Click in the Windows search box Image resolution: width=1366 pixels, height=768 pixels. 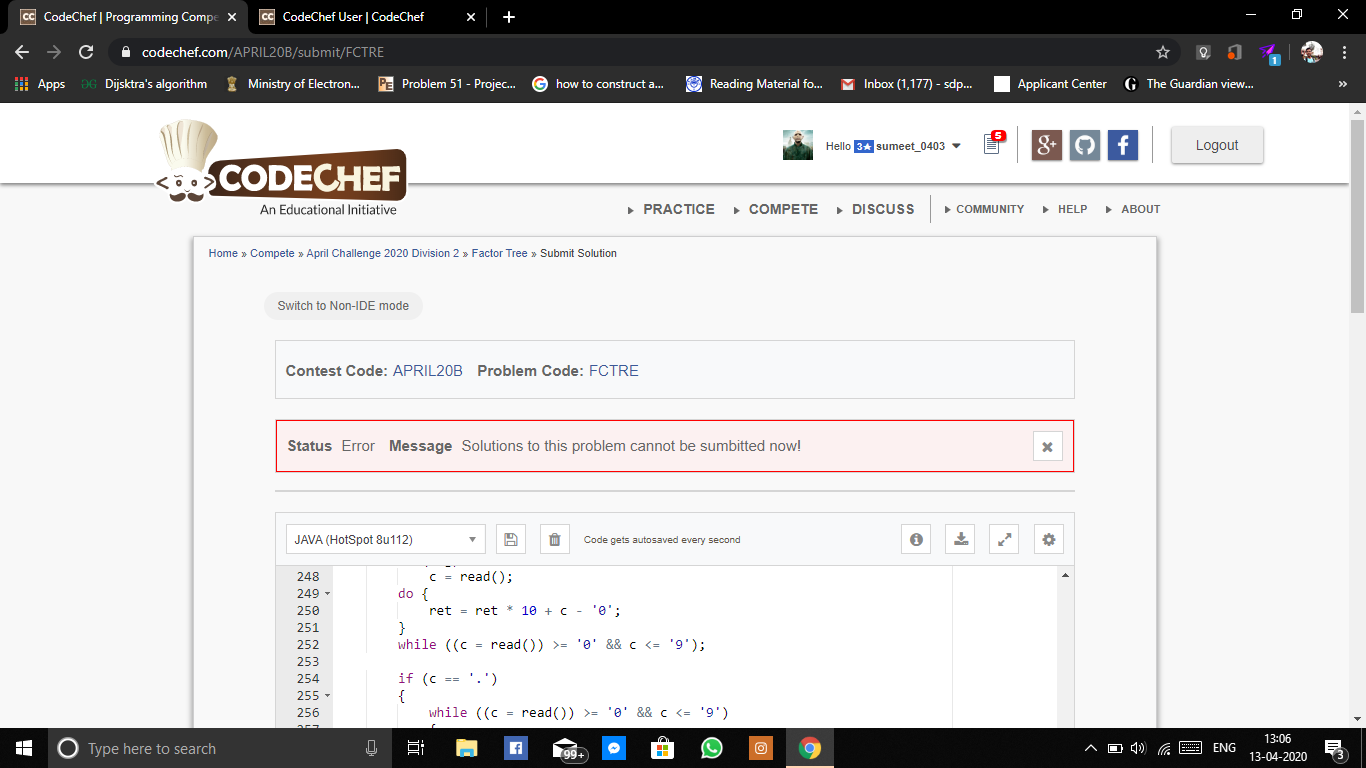(220, 748)
